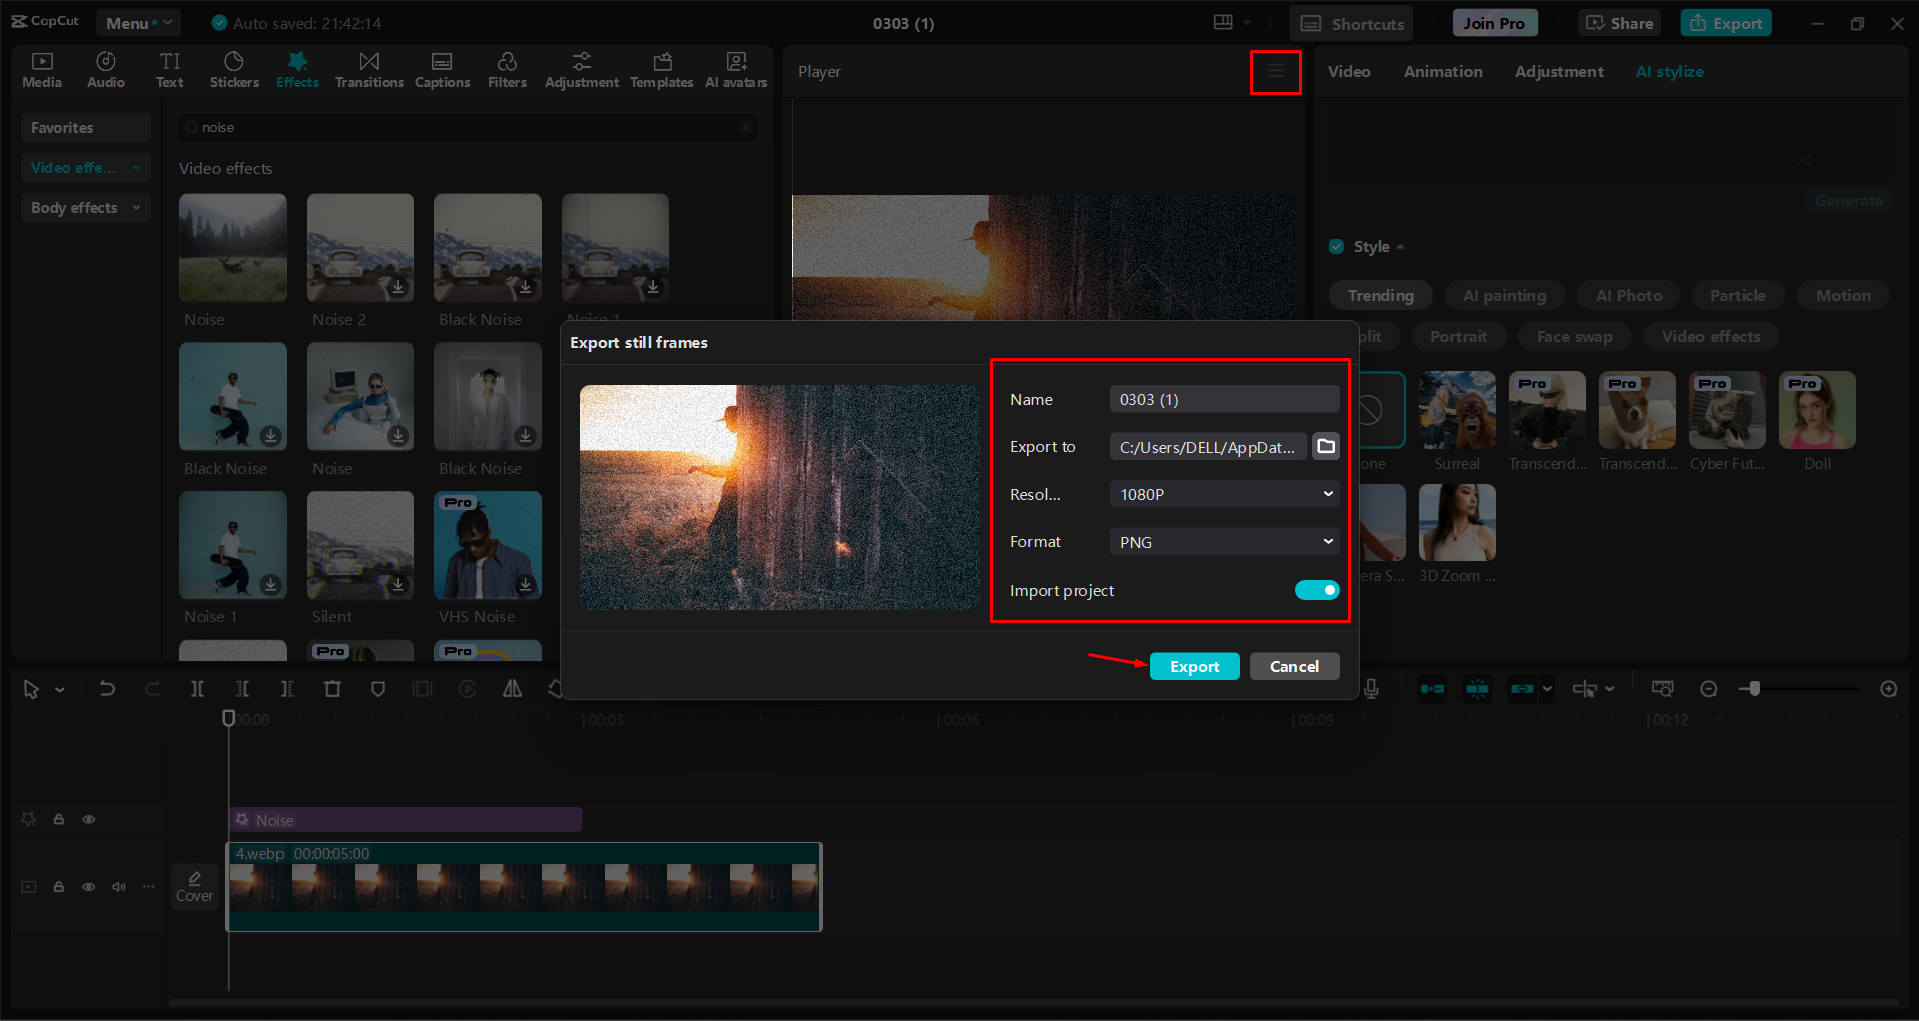Screen dimensions: 1919x1021
Task: Hide the video track with the eye icon
Action: tap(88, 818)
